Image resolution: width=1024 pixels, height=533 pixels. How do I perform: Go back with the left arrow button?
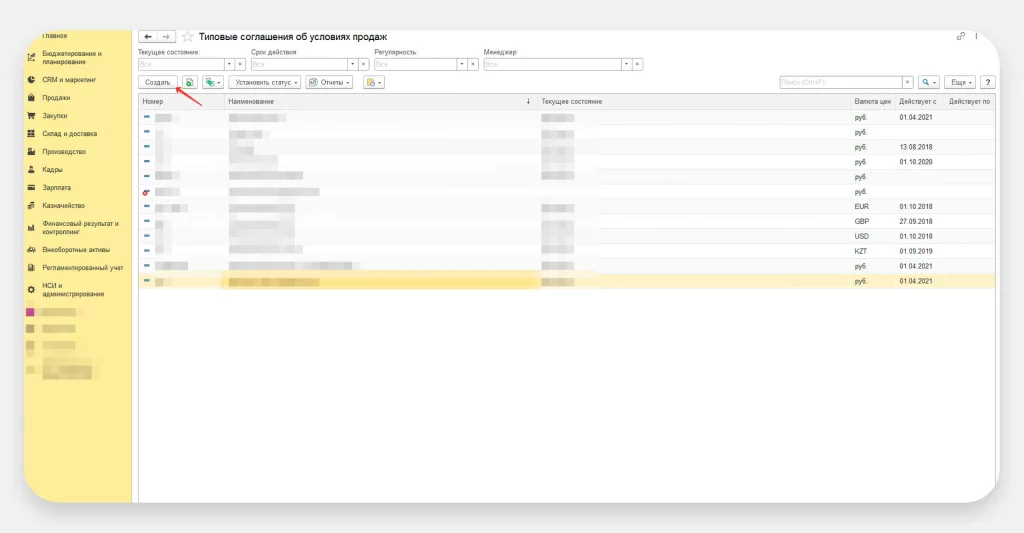[x=148, y=36]
